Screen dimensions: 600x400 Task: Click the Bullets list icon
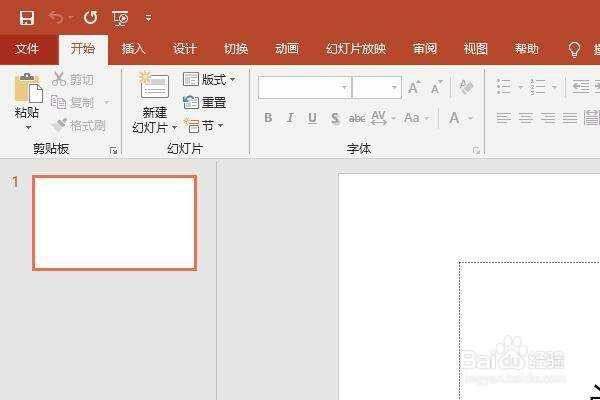(x=504, y=87)
